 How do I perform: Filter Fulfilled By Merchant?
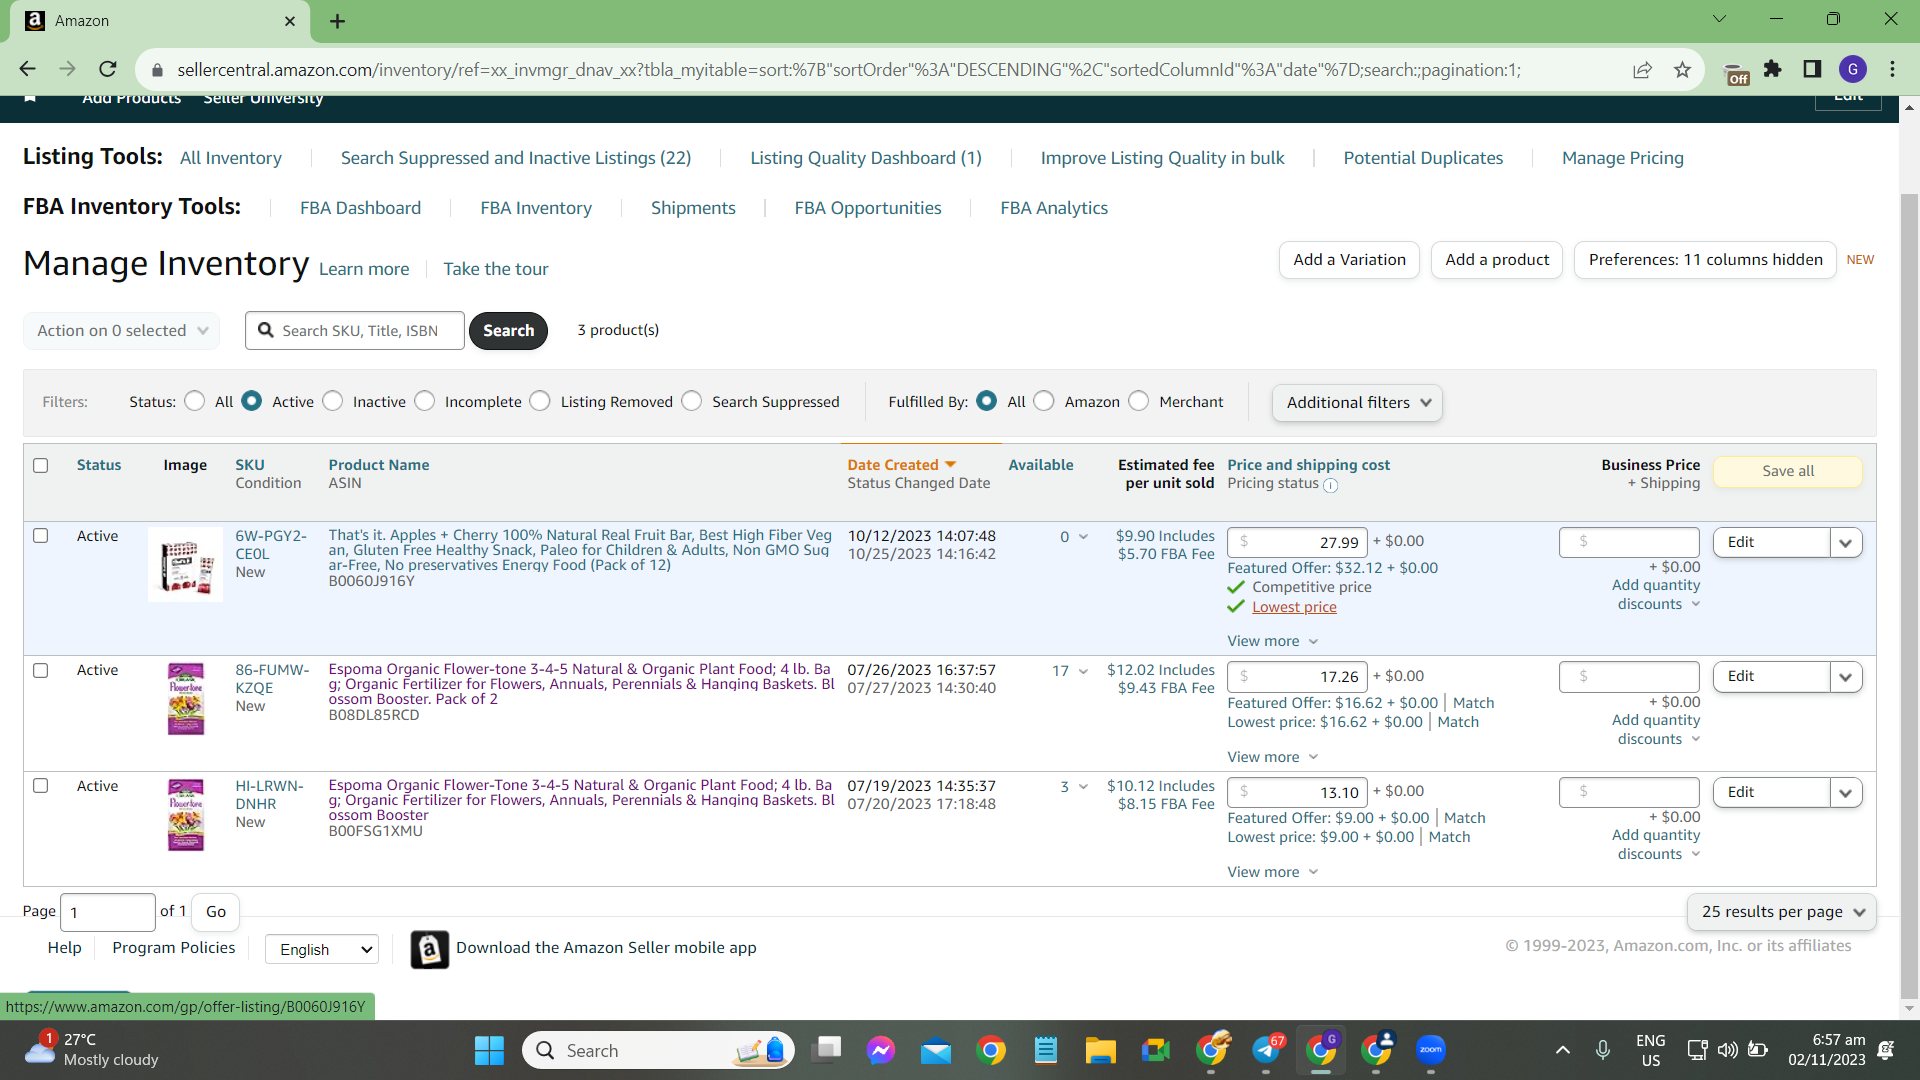click(1139, 401)
